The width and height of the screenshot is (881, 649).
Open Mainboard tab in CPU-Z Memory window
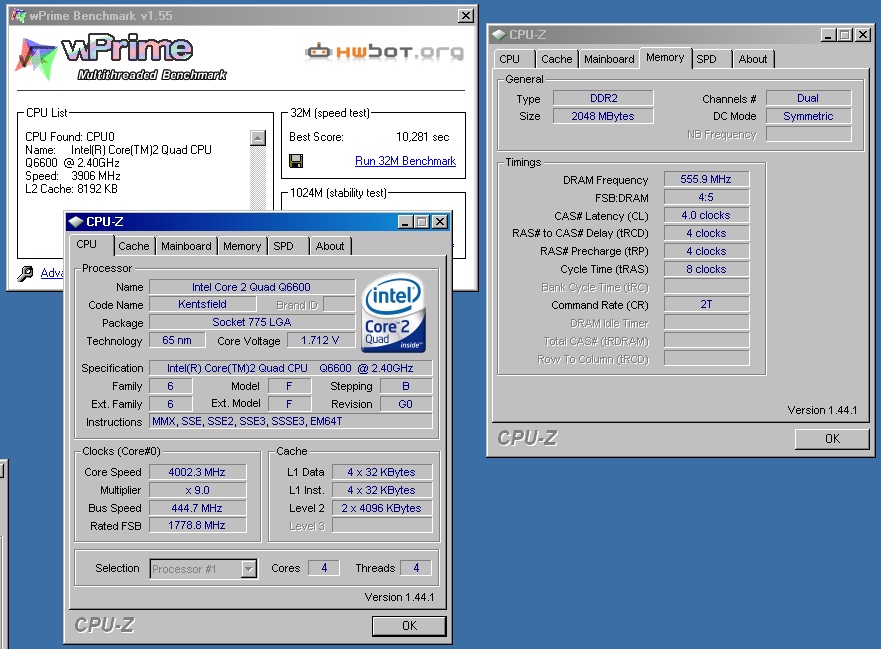(609, 59)
